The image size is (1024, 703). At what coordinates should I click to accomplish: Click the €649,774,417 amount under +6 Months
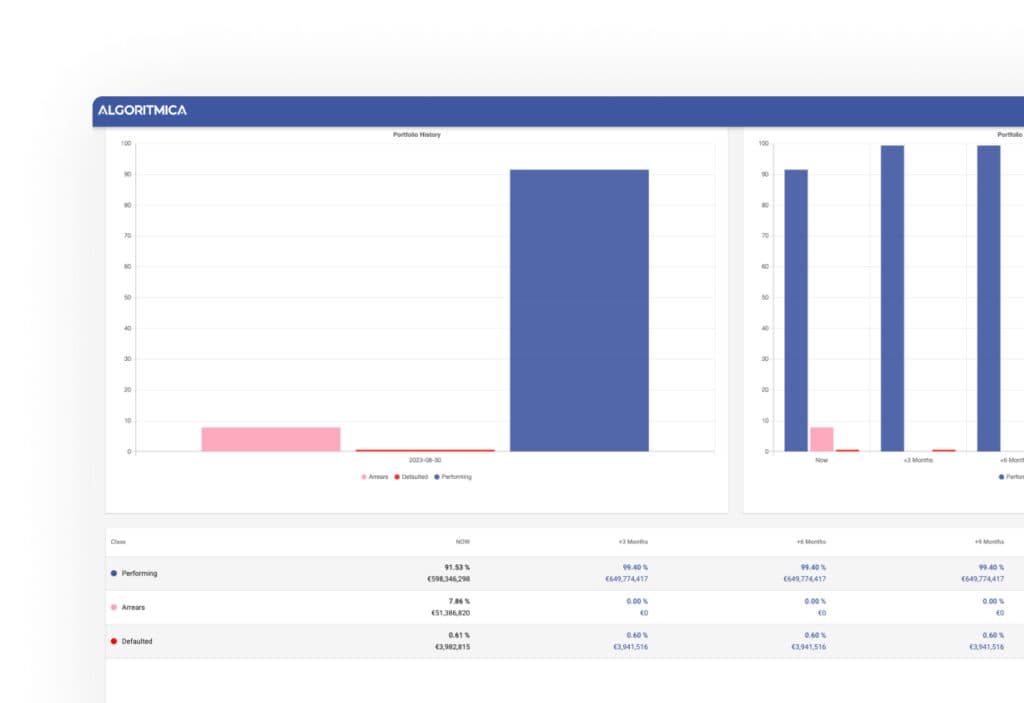click(x=805, y=579)
